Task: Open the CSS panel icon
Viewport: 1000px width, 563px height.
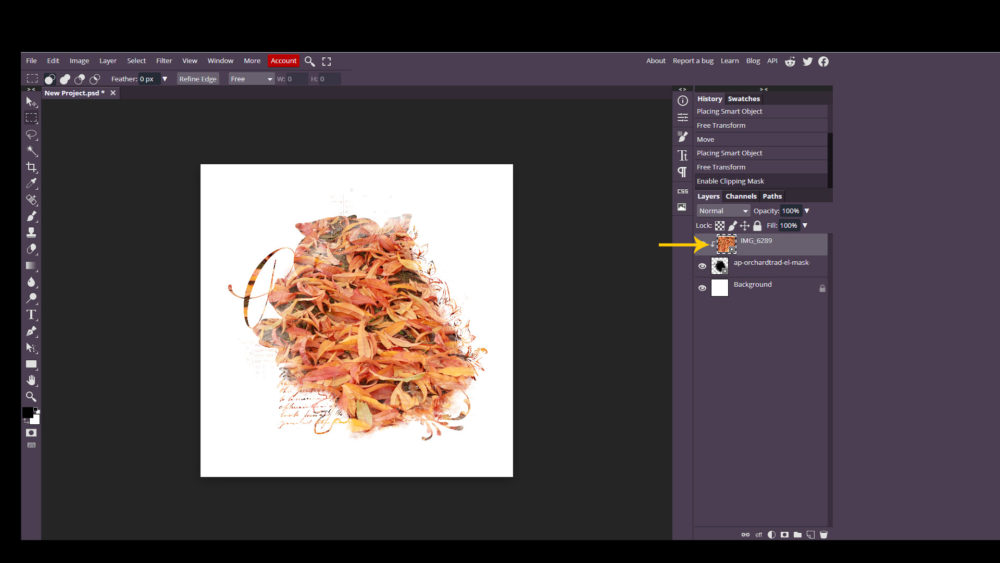Action: tap(682, 191)
